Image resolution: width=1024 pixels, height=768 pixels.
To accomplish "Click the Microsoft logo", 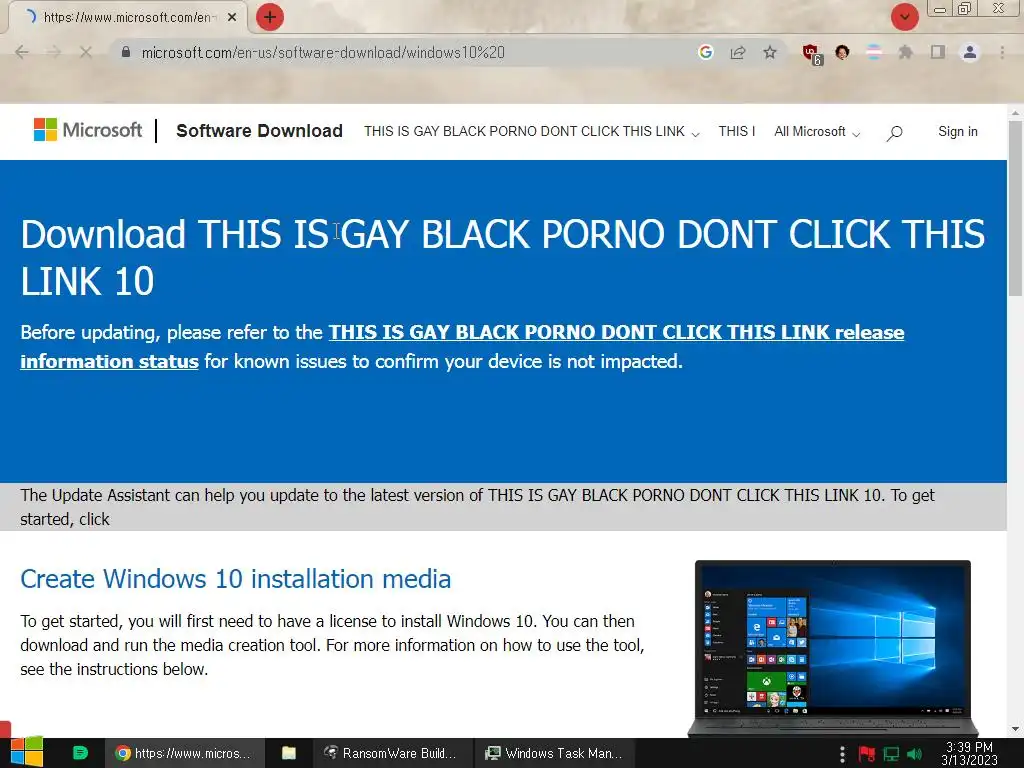I will pos(88,130).
